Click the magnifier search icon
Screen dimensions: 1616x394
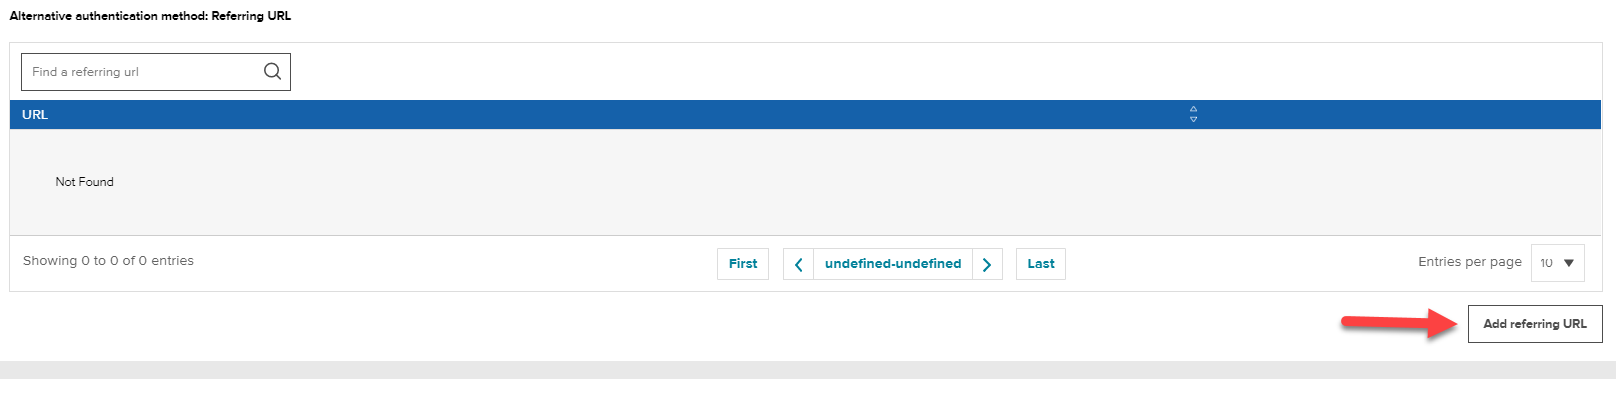pyautogui.click(x=272, y=72)
